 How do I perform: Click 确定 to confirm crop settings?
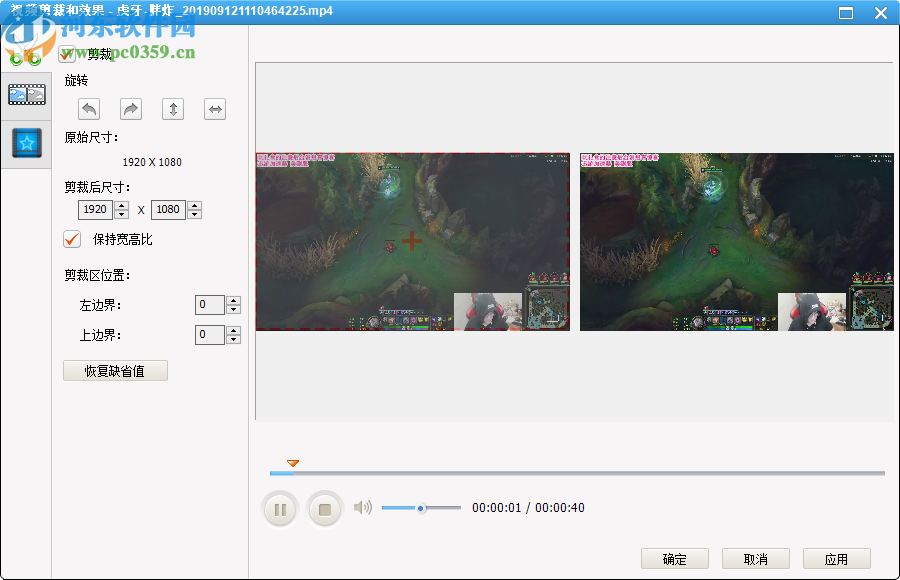(x=674, y=558)
